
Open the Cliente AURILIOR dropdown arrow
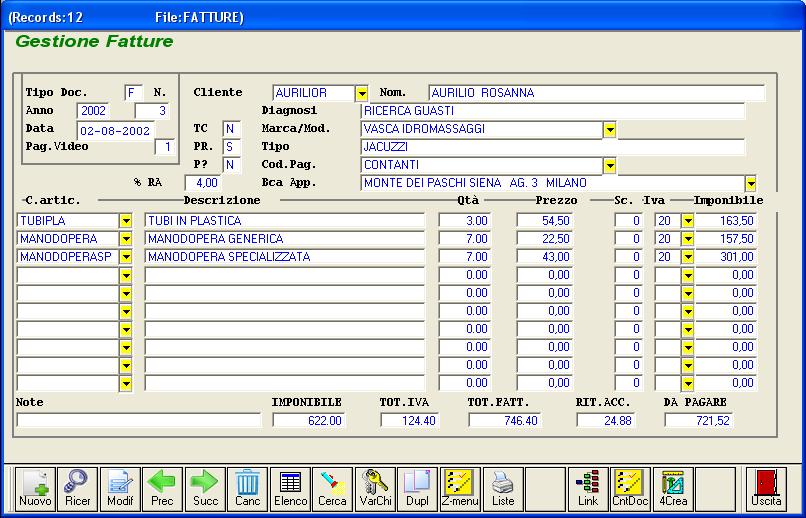tap(362, 94)
